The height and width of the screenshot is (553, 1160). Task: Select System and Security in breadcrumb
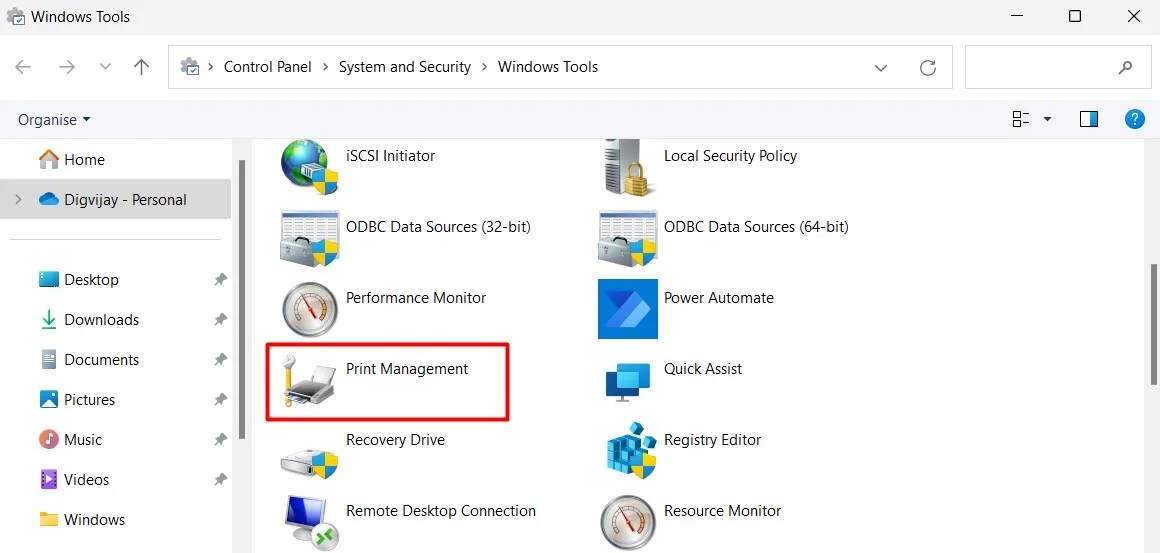coord(405,67)
